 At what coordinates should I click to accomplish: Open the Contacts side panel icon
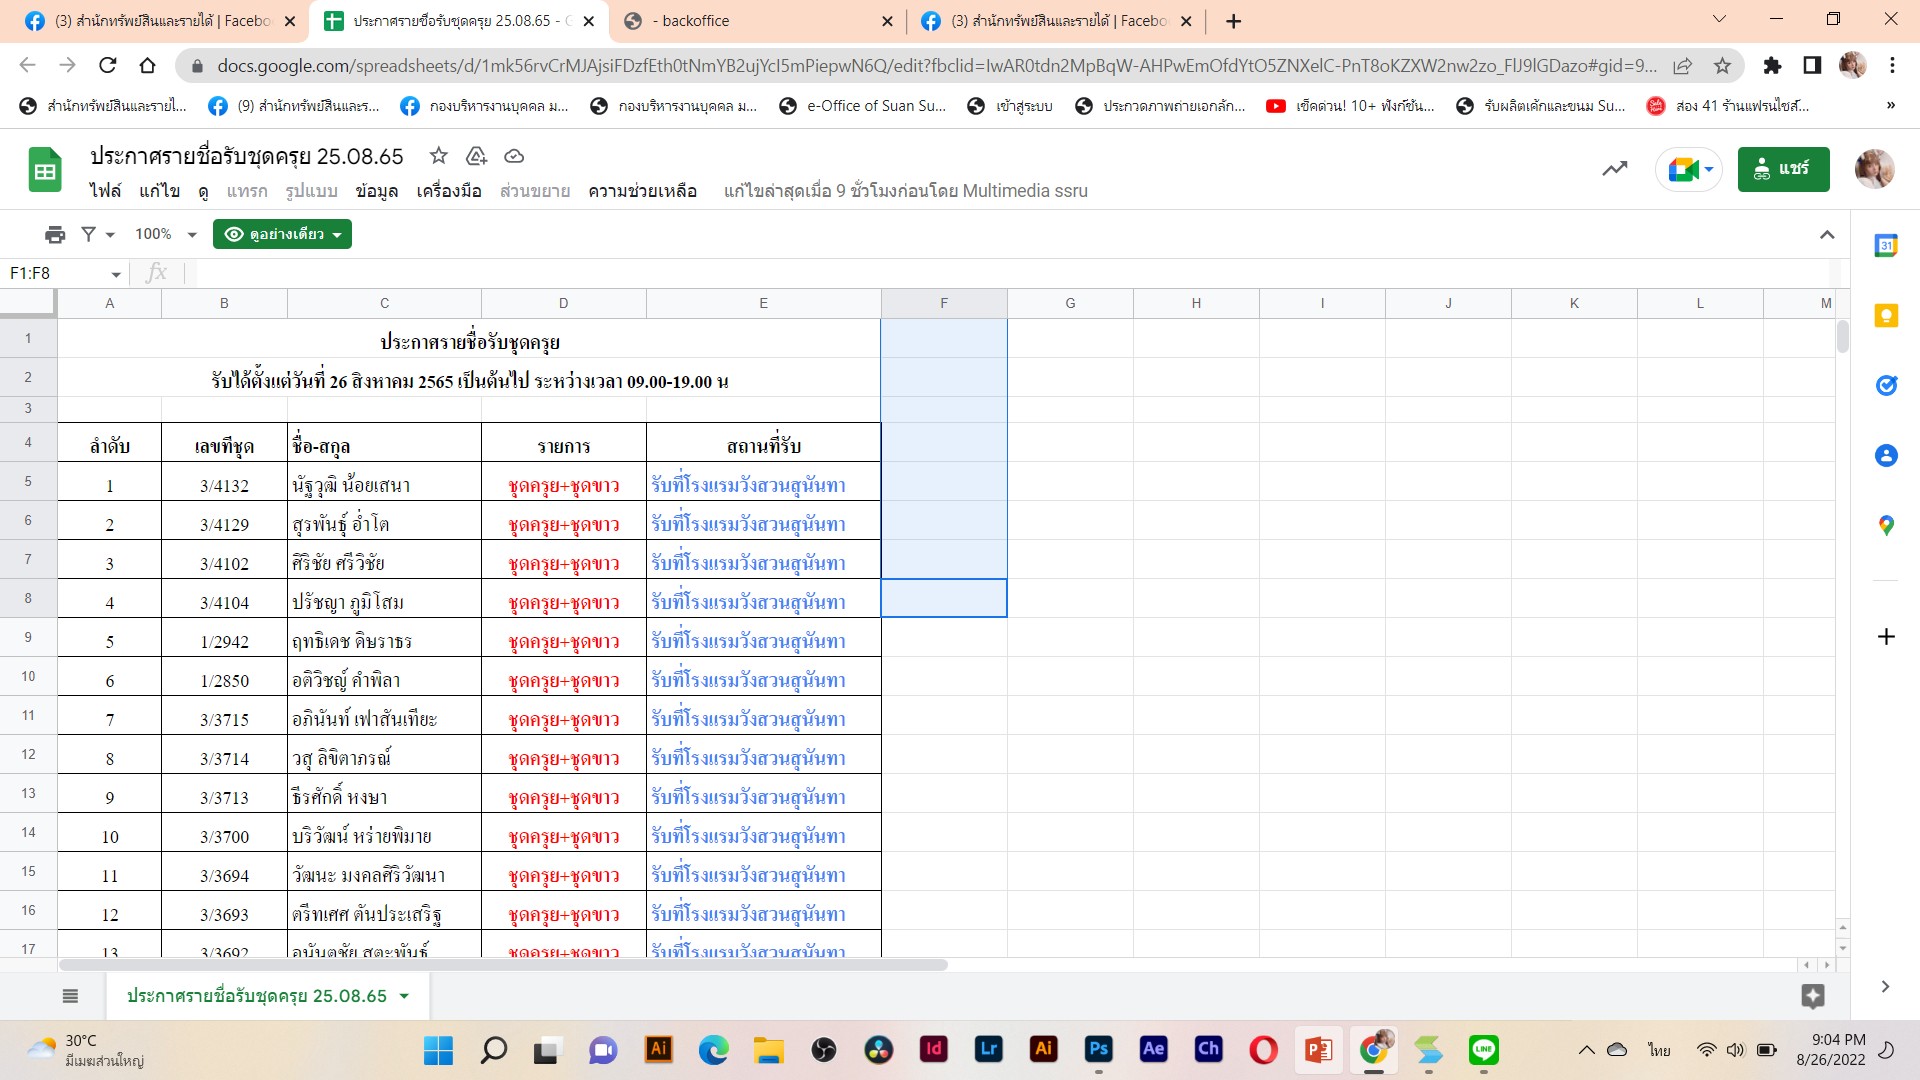[x=1886, y=456]
